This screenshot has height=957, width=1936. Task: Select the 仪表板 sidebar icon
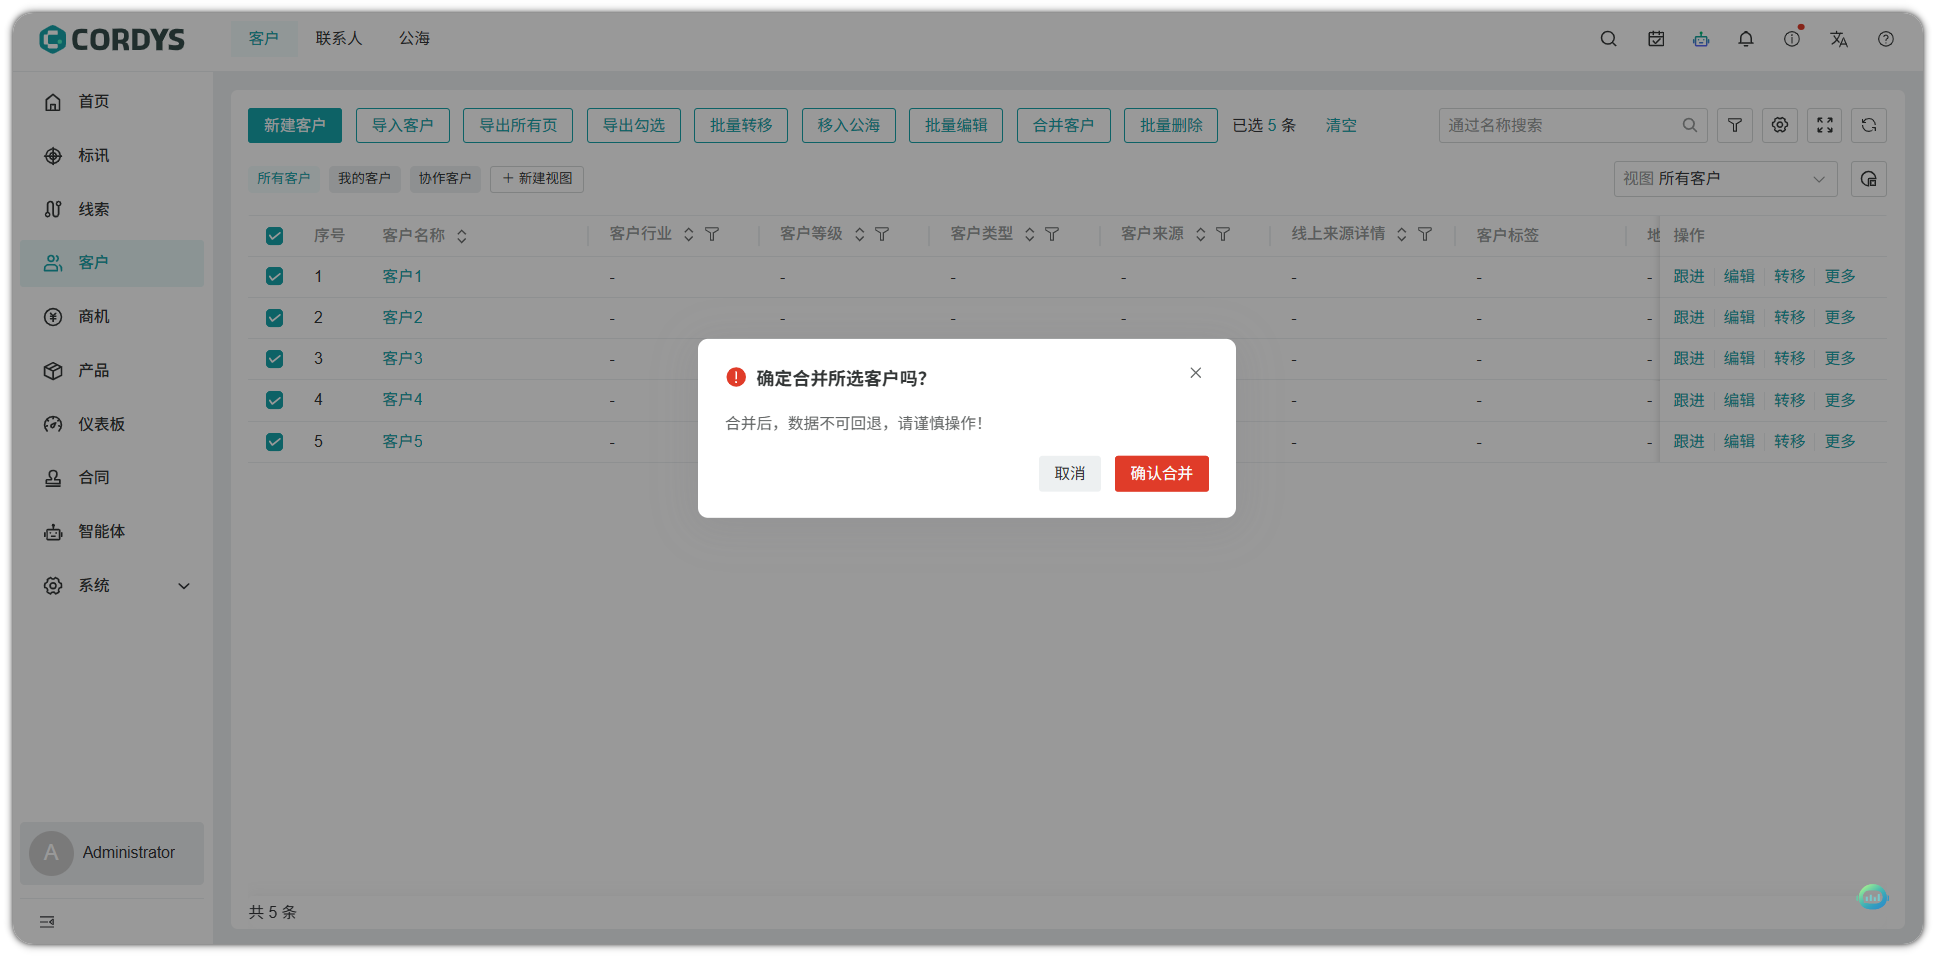click(x=53, y=424)
